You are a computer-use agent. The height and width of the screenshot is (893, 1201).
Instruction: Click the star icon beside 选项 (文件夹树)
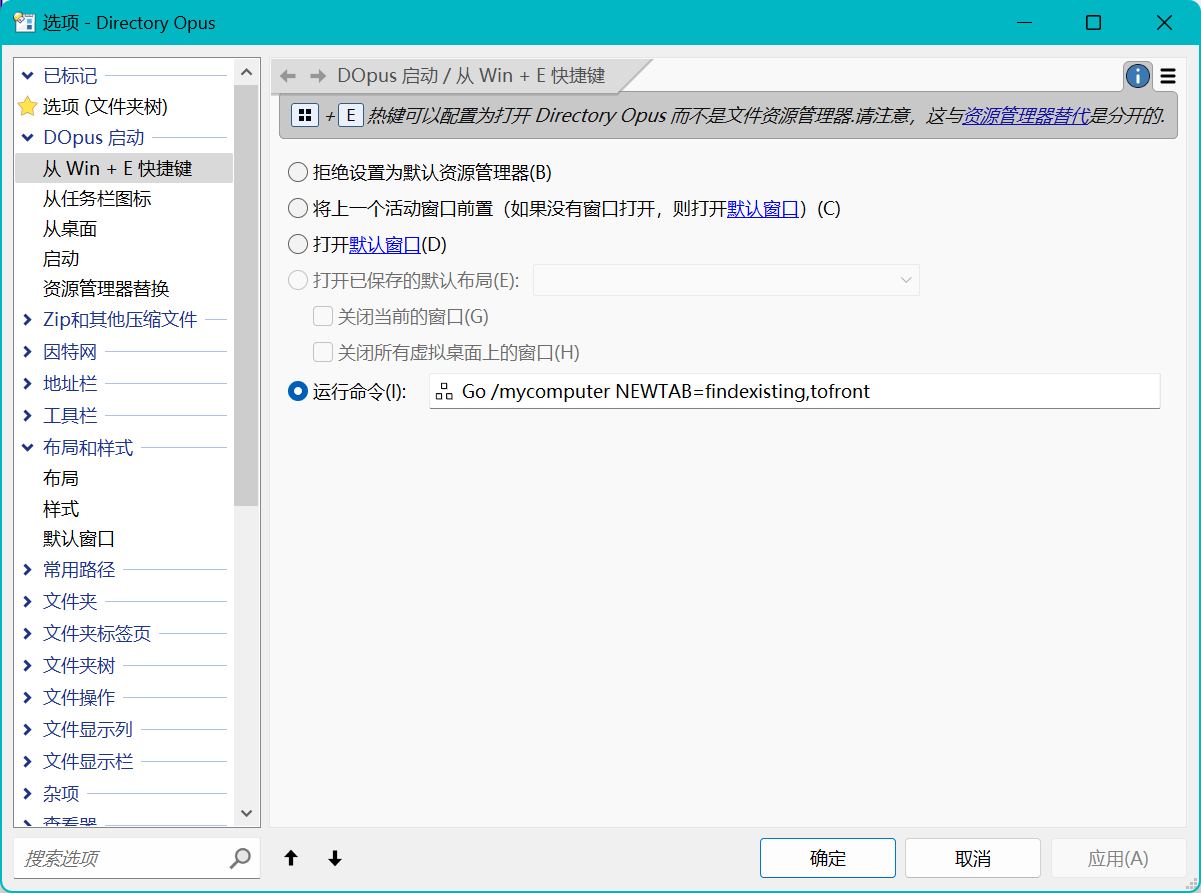(x=27, y=106)
